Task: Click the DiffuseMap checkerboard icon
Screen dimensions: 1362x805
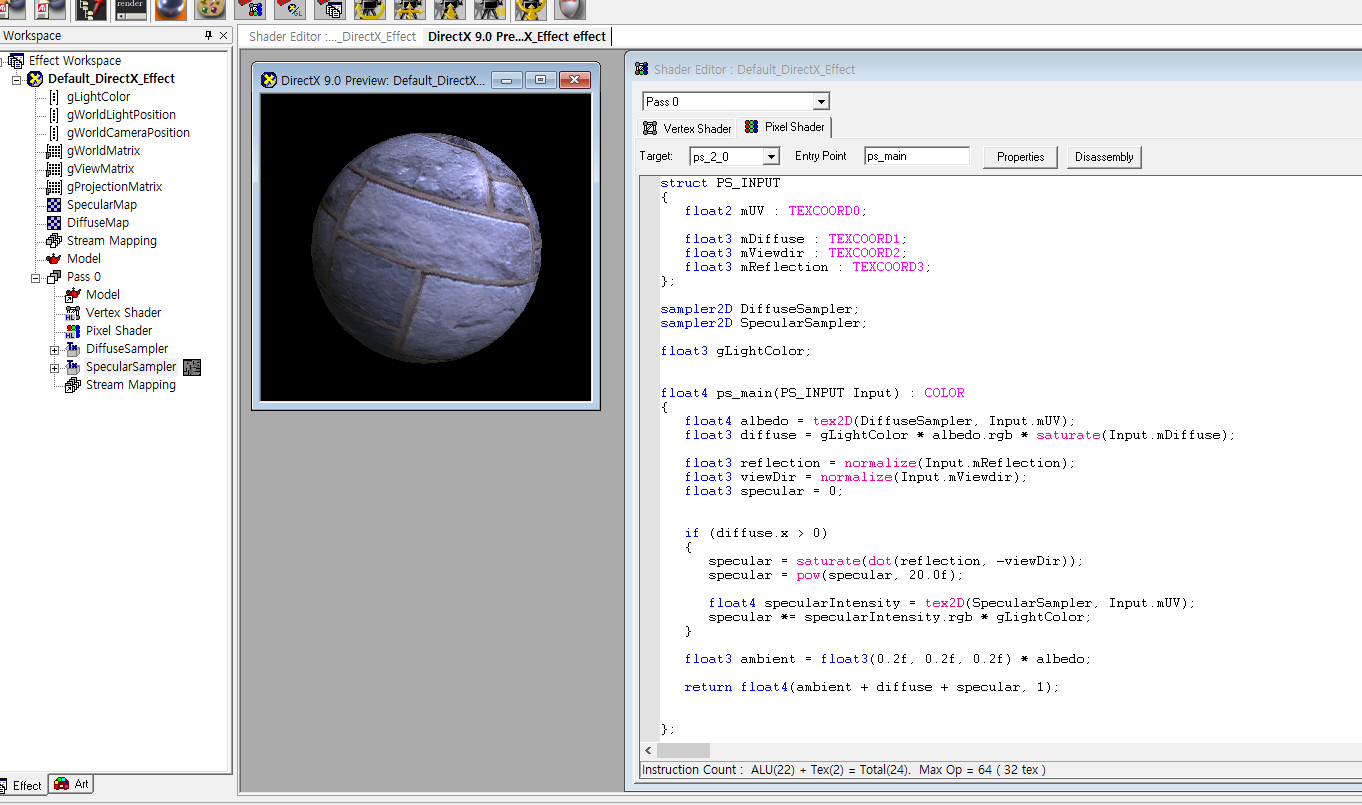Action: (x=54, y=223)
